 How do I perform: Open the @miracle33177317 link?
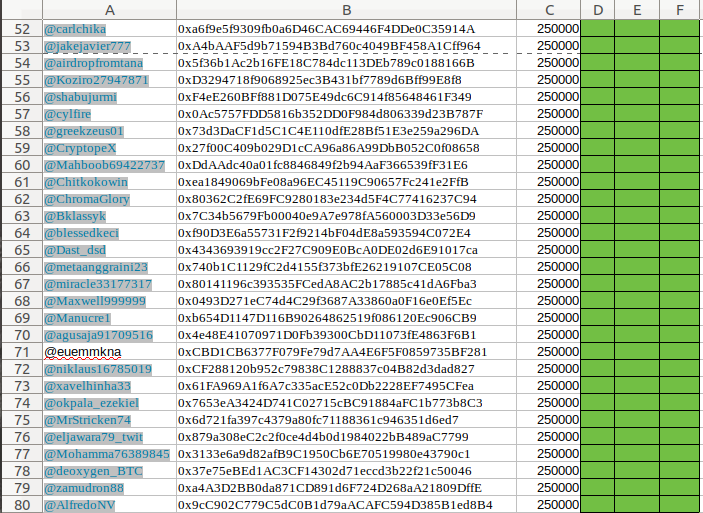coord(98,284)
